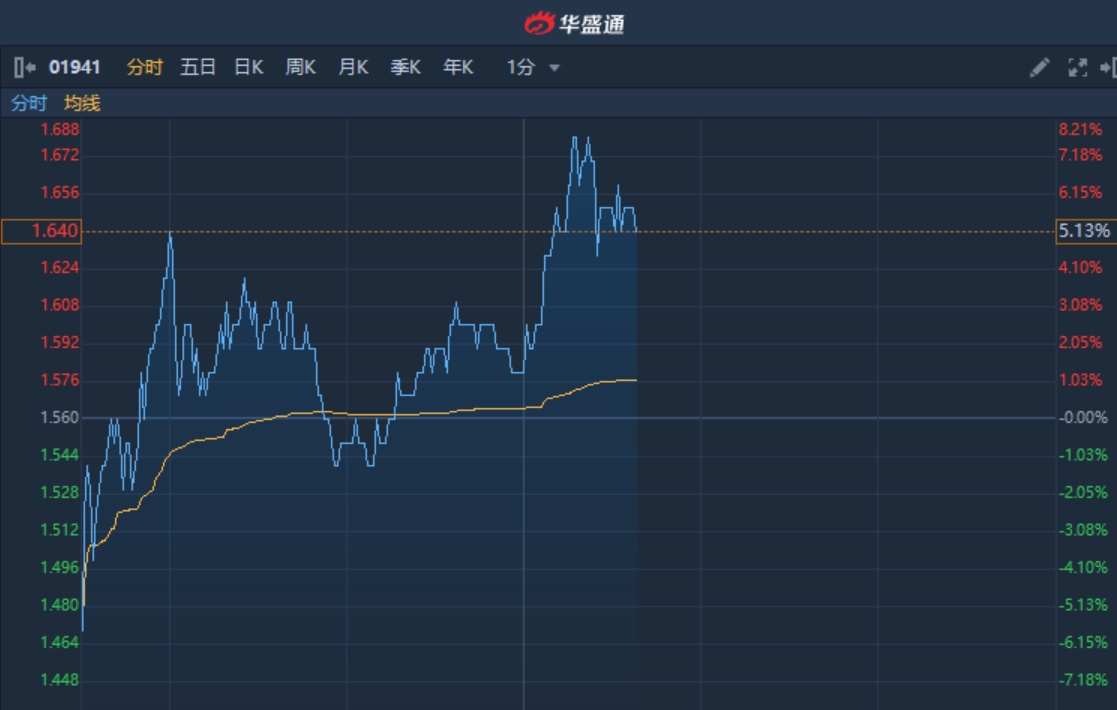
Task: Click the collapse-left panel icon beside 01941
Action: (x=25, y=67)
